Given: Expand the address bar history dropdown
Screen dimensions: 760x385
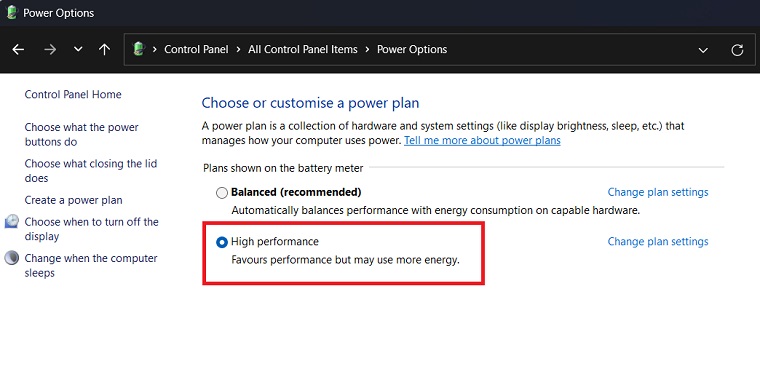Looking at the screenshot, I should pos(703,50).
